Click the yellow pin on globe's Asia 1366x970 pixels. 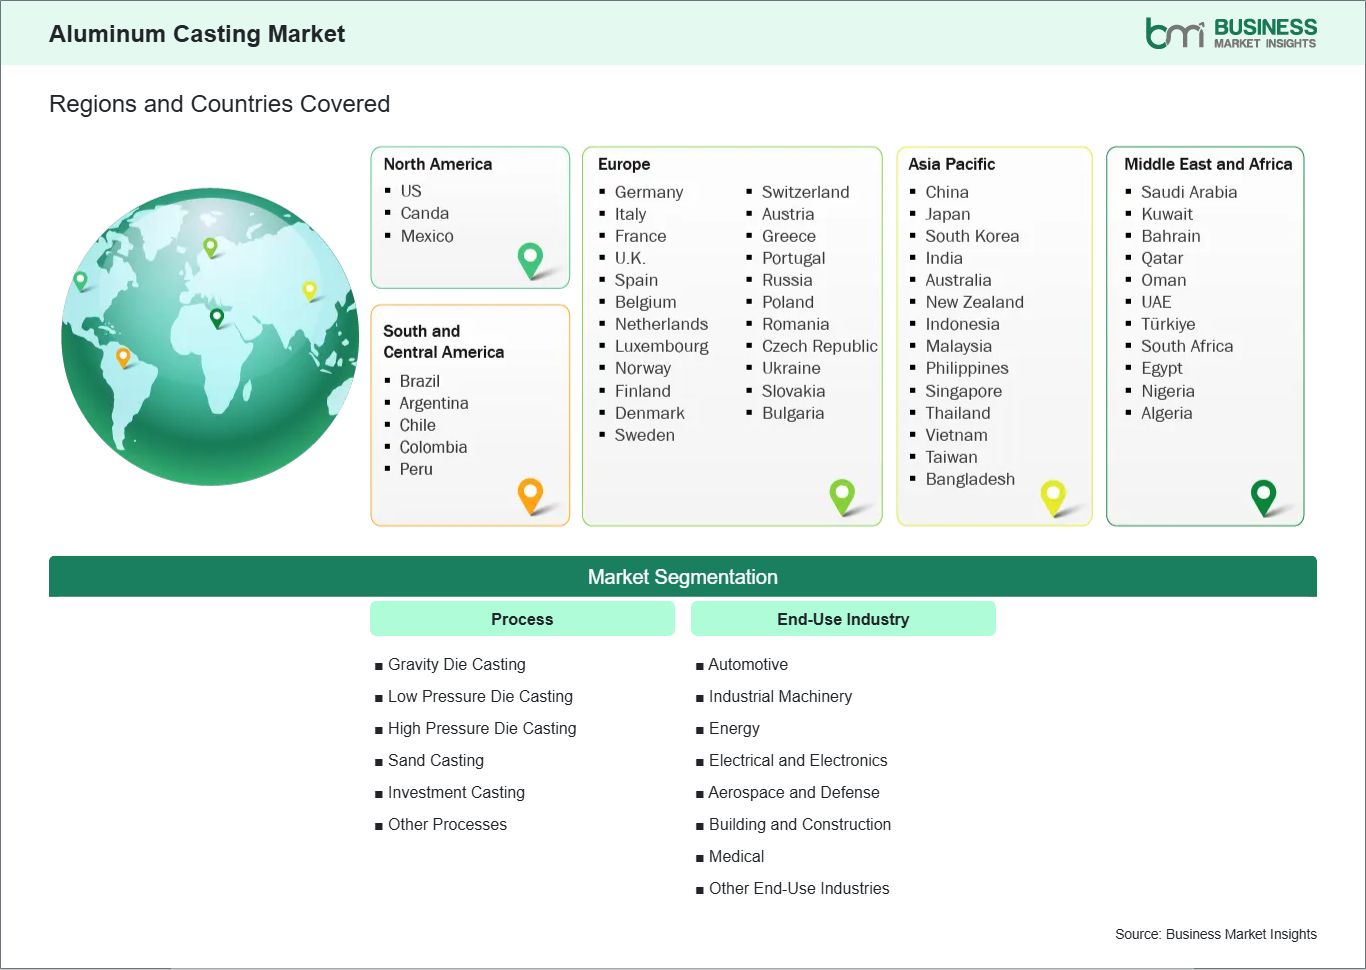pyautogui.click(x=310, y=290)
